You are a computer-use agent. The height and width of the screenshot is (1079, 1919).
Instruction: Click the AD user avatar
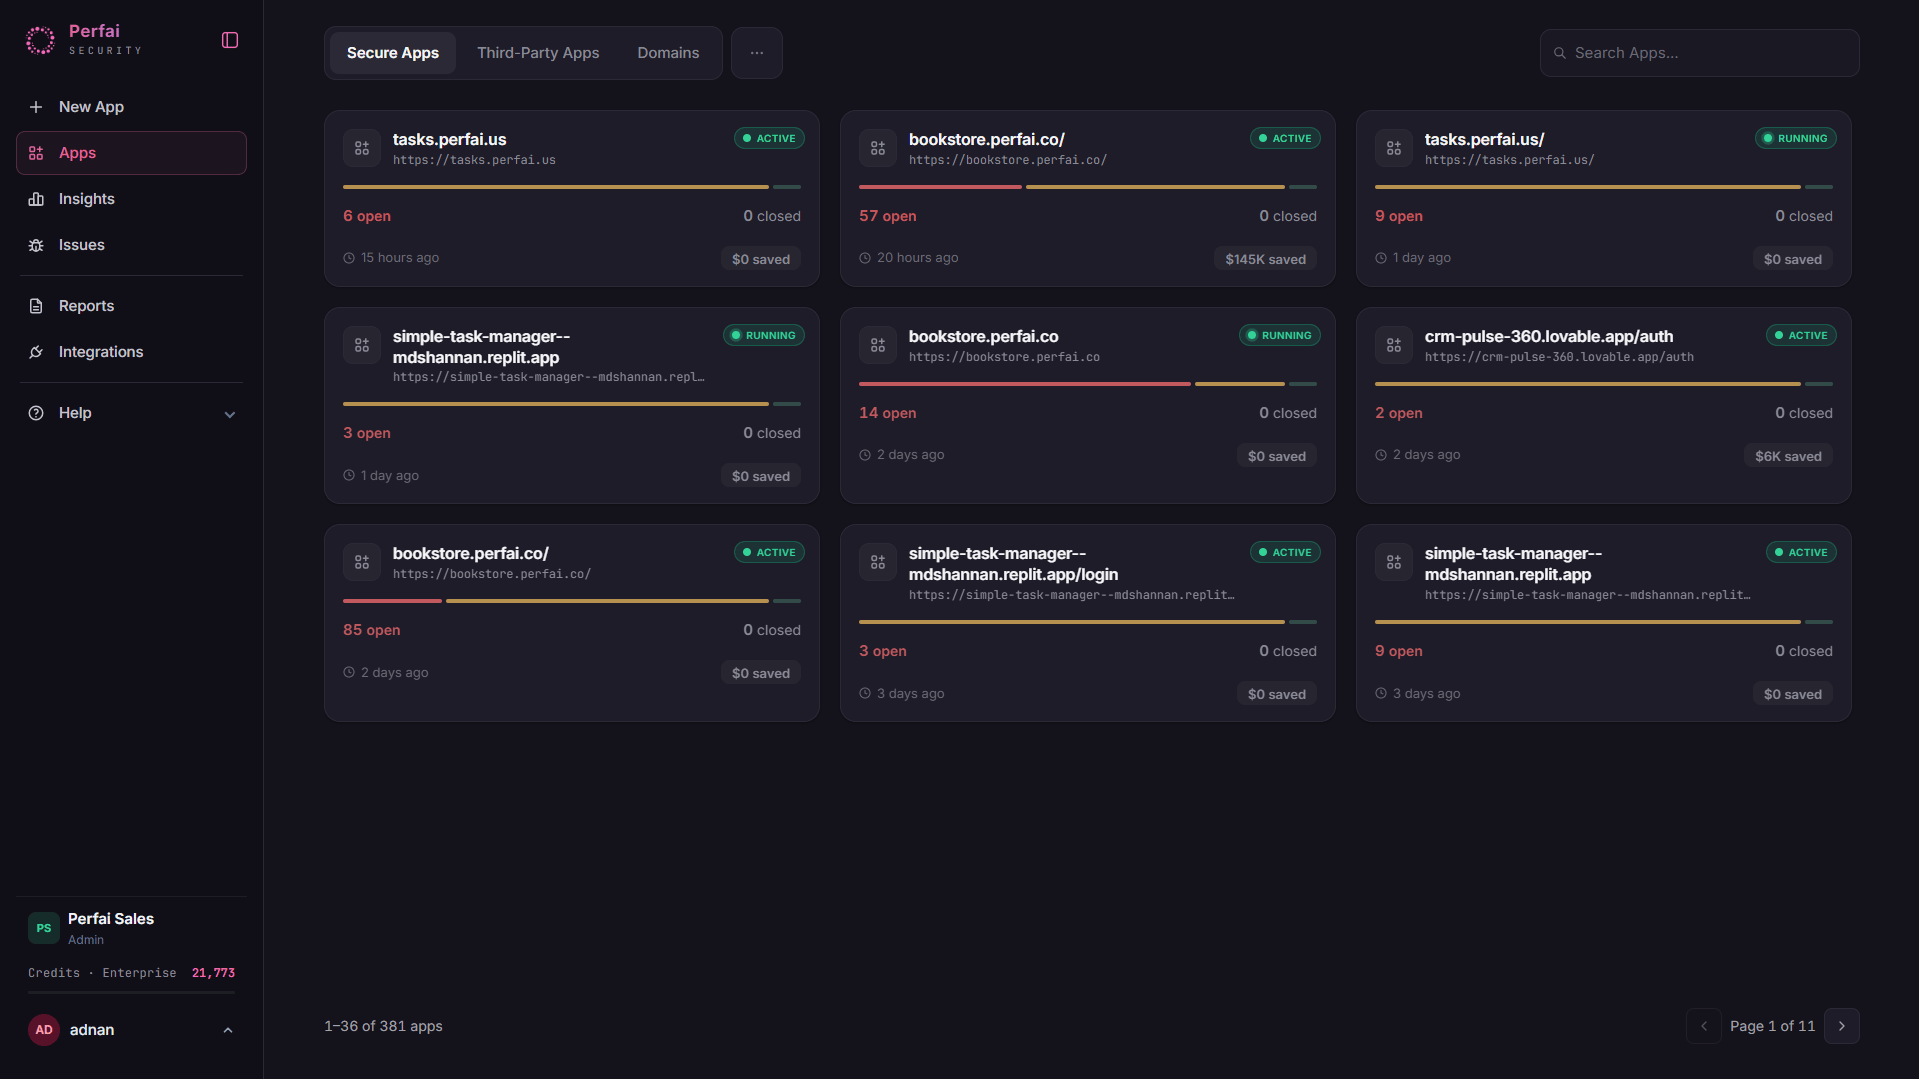click(44, 1030)
